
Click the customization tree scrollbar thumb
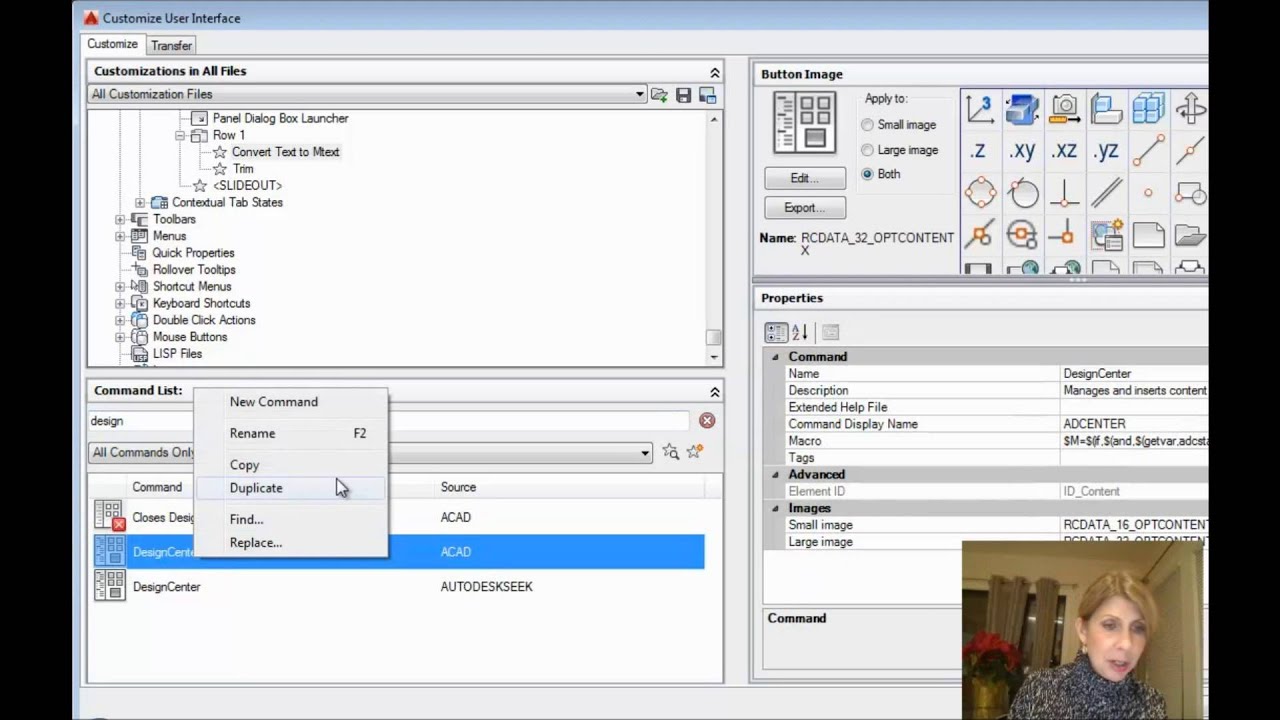pos(713,337)
